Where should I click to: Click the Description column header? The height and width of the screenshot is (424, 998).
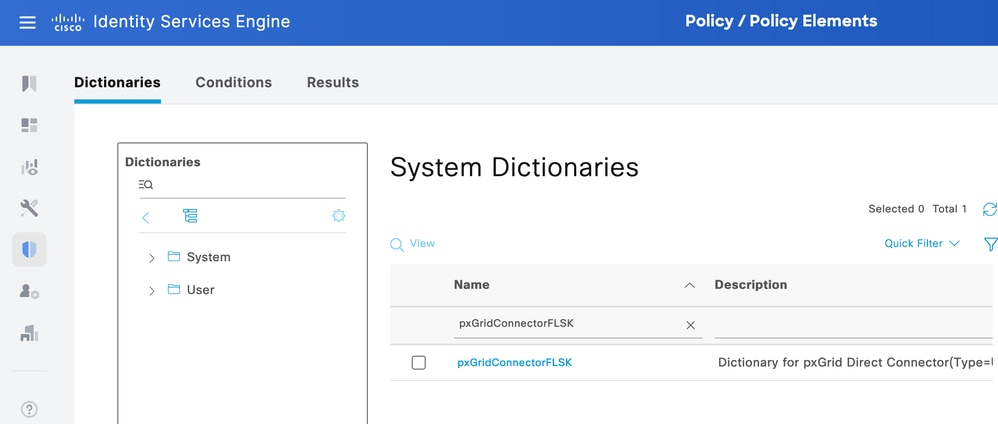coord(751,285)
